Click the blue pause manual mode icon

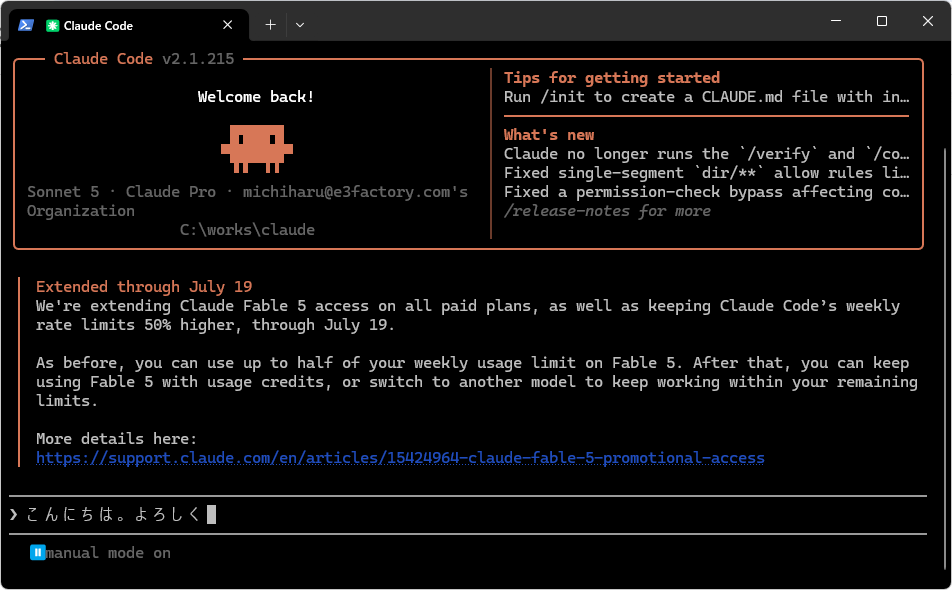tap(38, 552)
